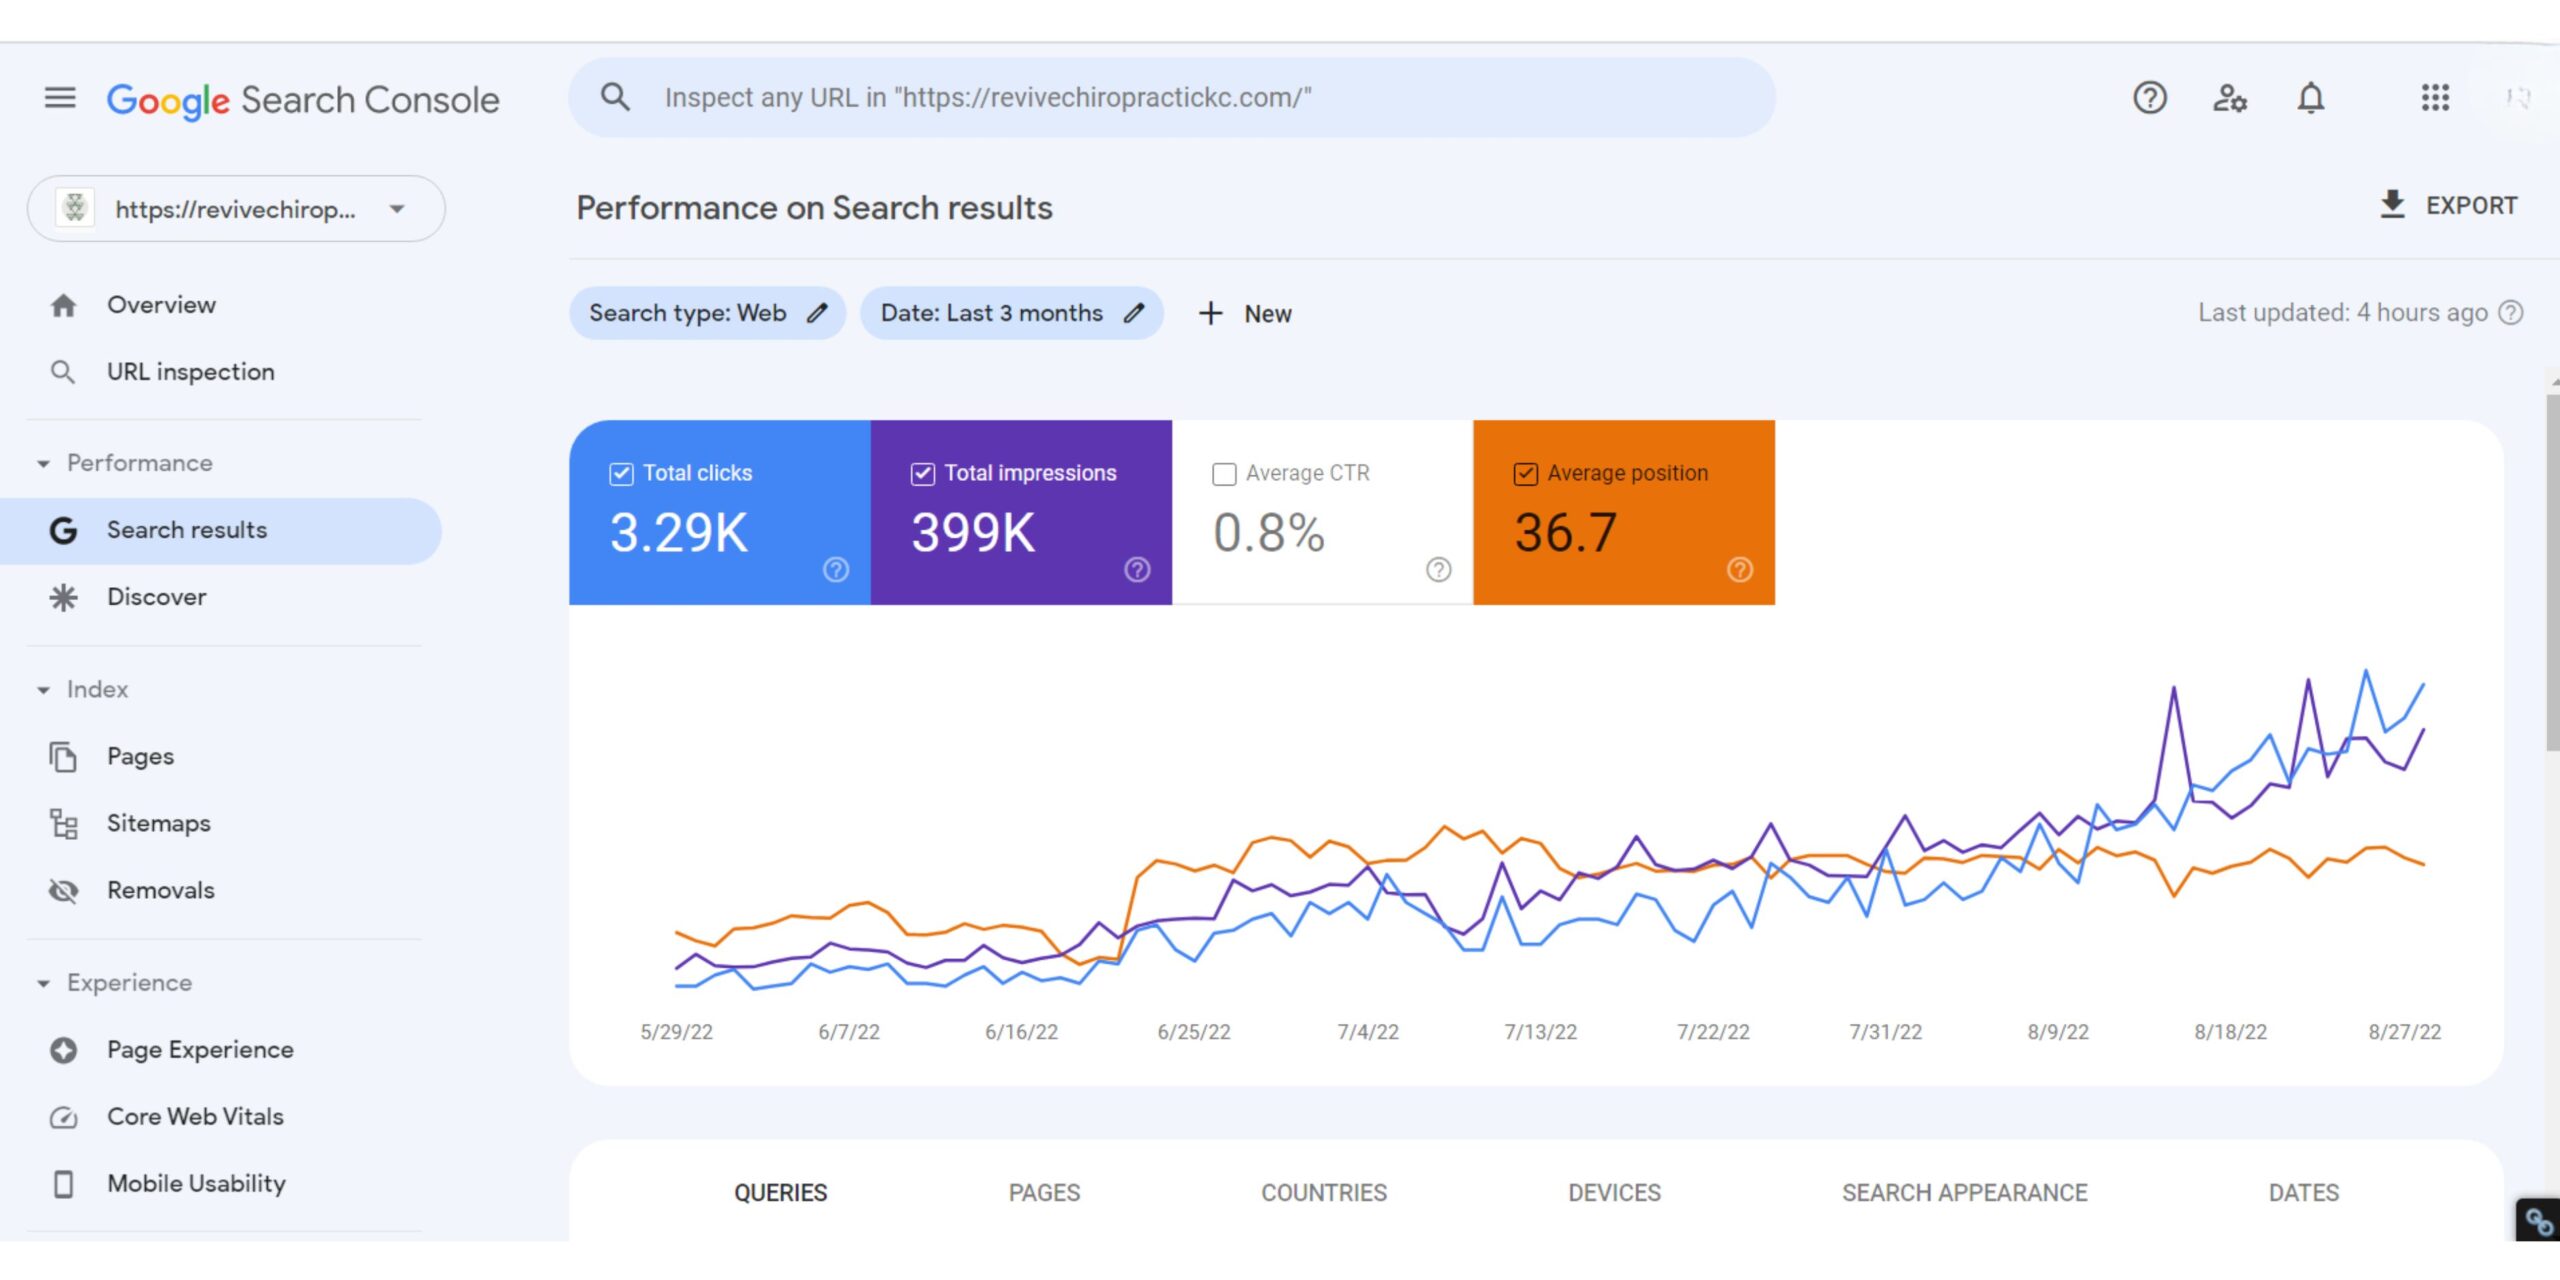Uncheck the Total impressions checkbox
Viewport: 2560px width, 1280px height.
click(923, 474)
